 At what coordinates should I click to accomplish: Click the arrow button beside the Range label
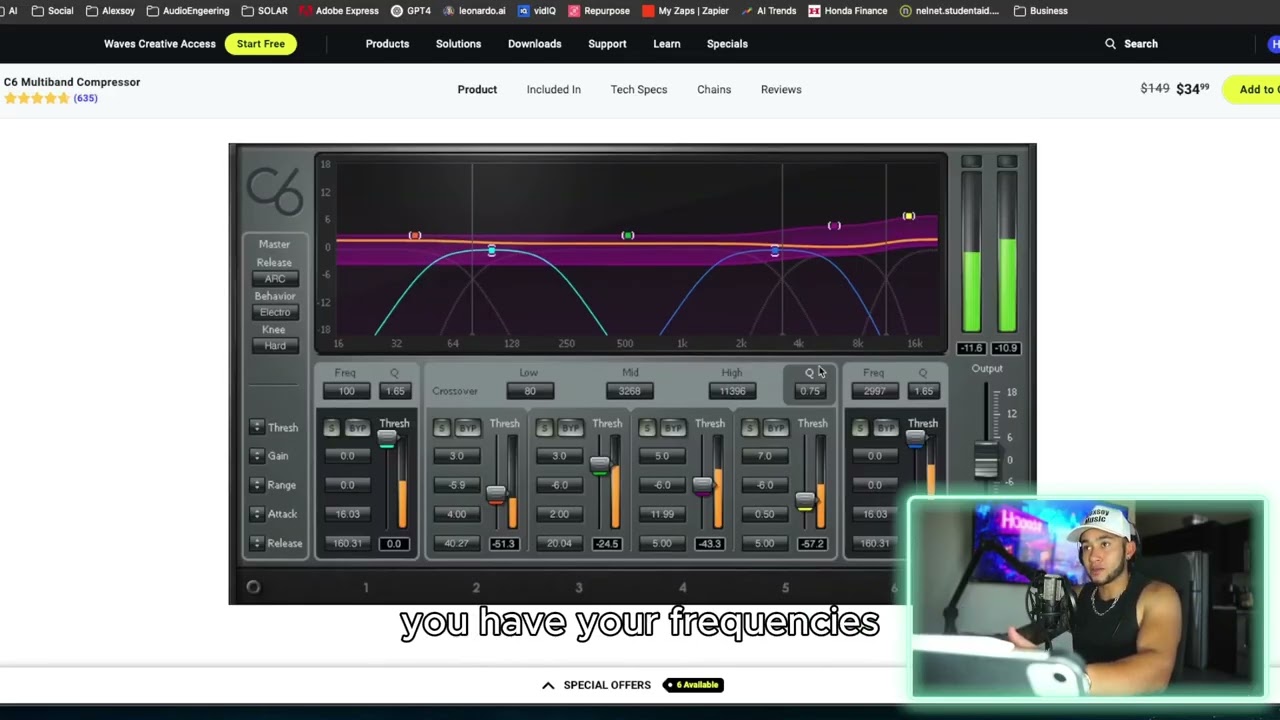[x=257, y=485]
